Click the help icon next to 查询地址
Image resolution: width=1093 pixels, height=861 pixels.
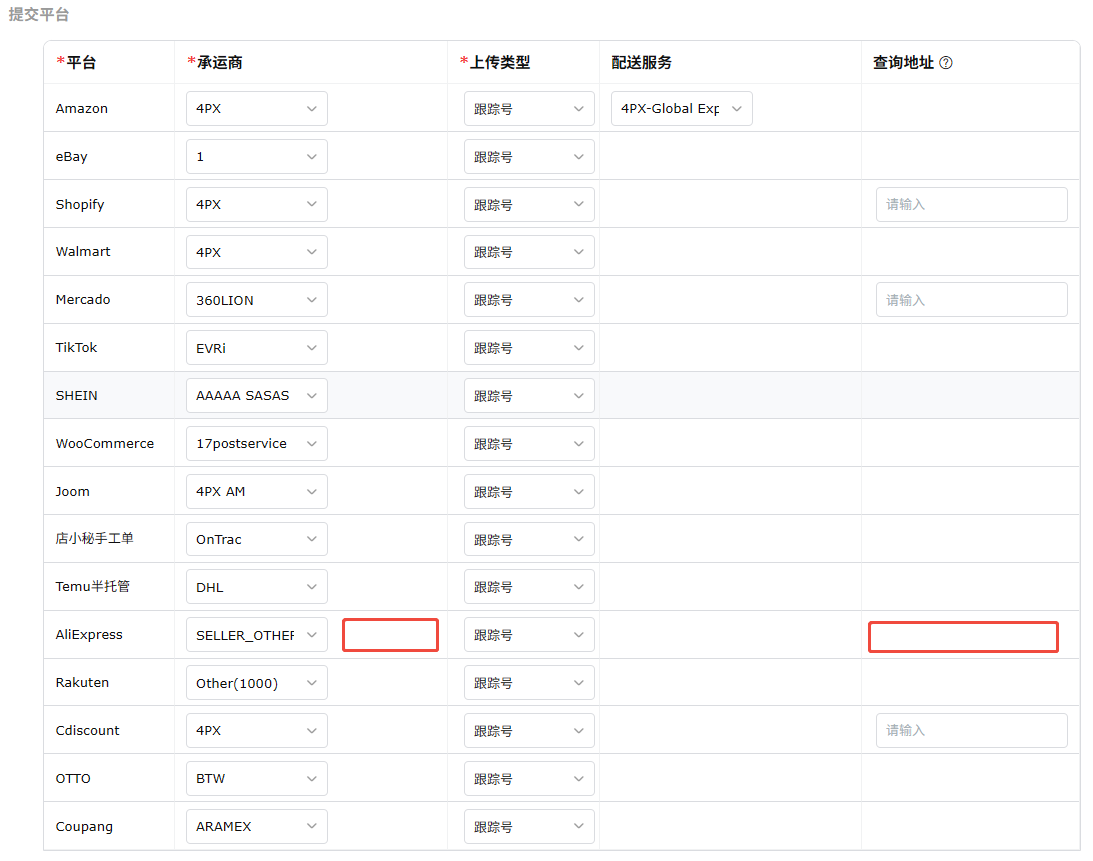[945, 63]
